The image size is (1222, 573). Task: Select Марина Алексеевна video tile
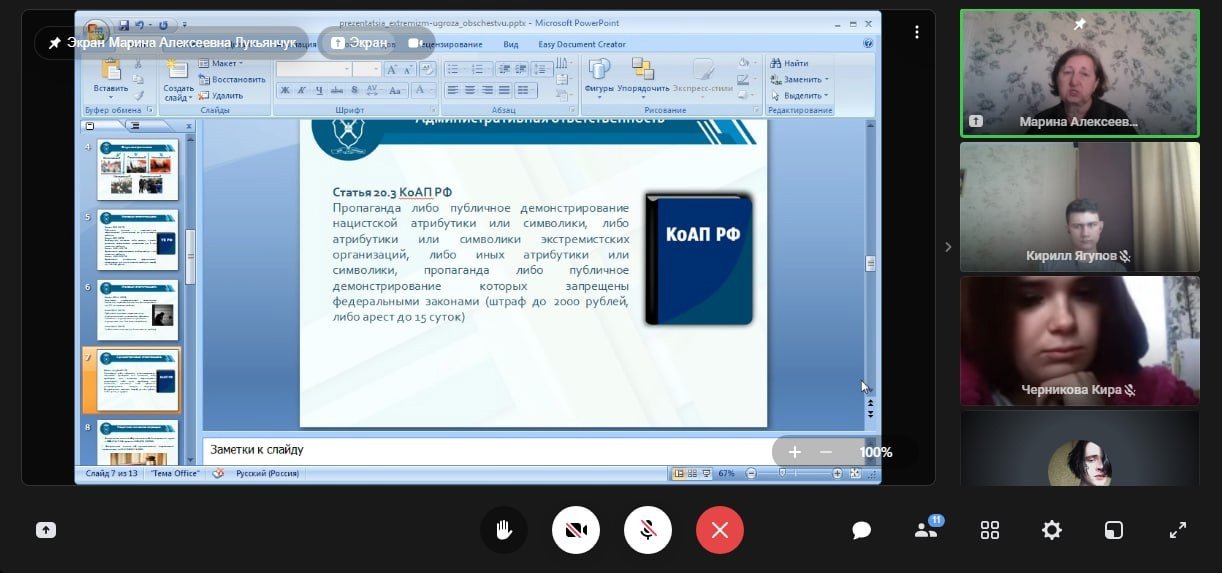tap(1079, 73)
